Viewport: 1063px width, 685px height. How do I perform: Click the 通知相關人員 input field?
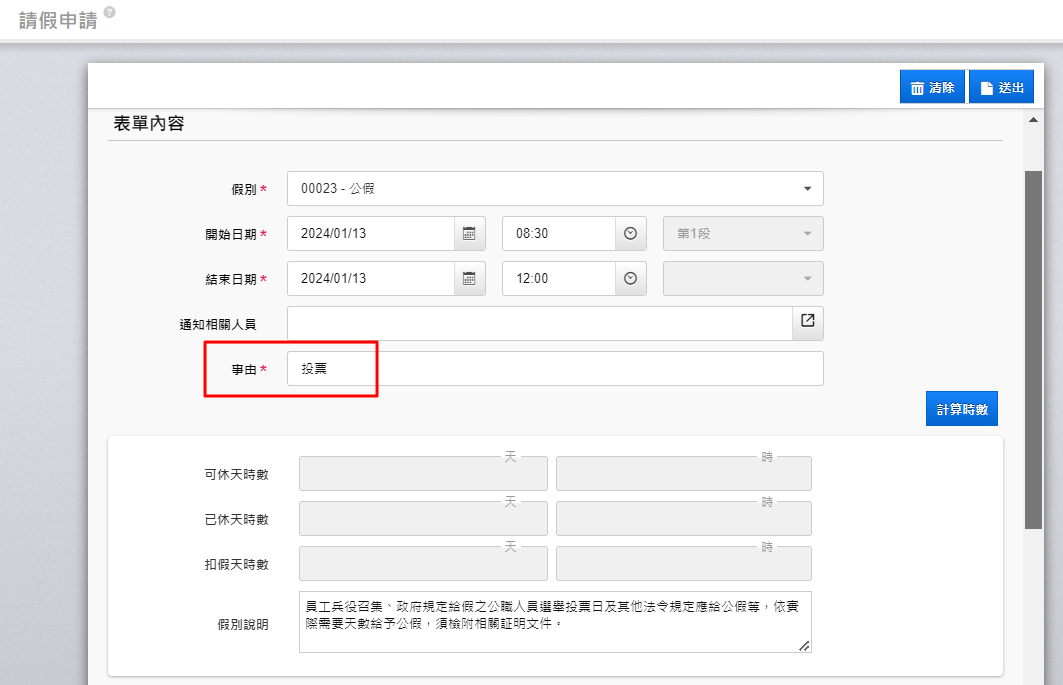[x=539, y=323]
